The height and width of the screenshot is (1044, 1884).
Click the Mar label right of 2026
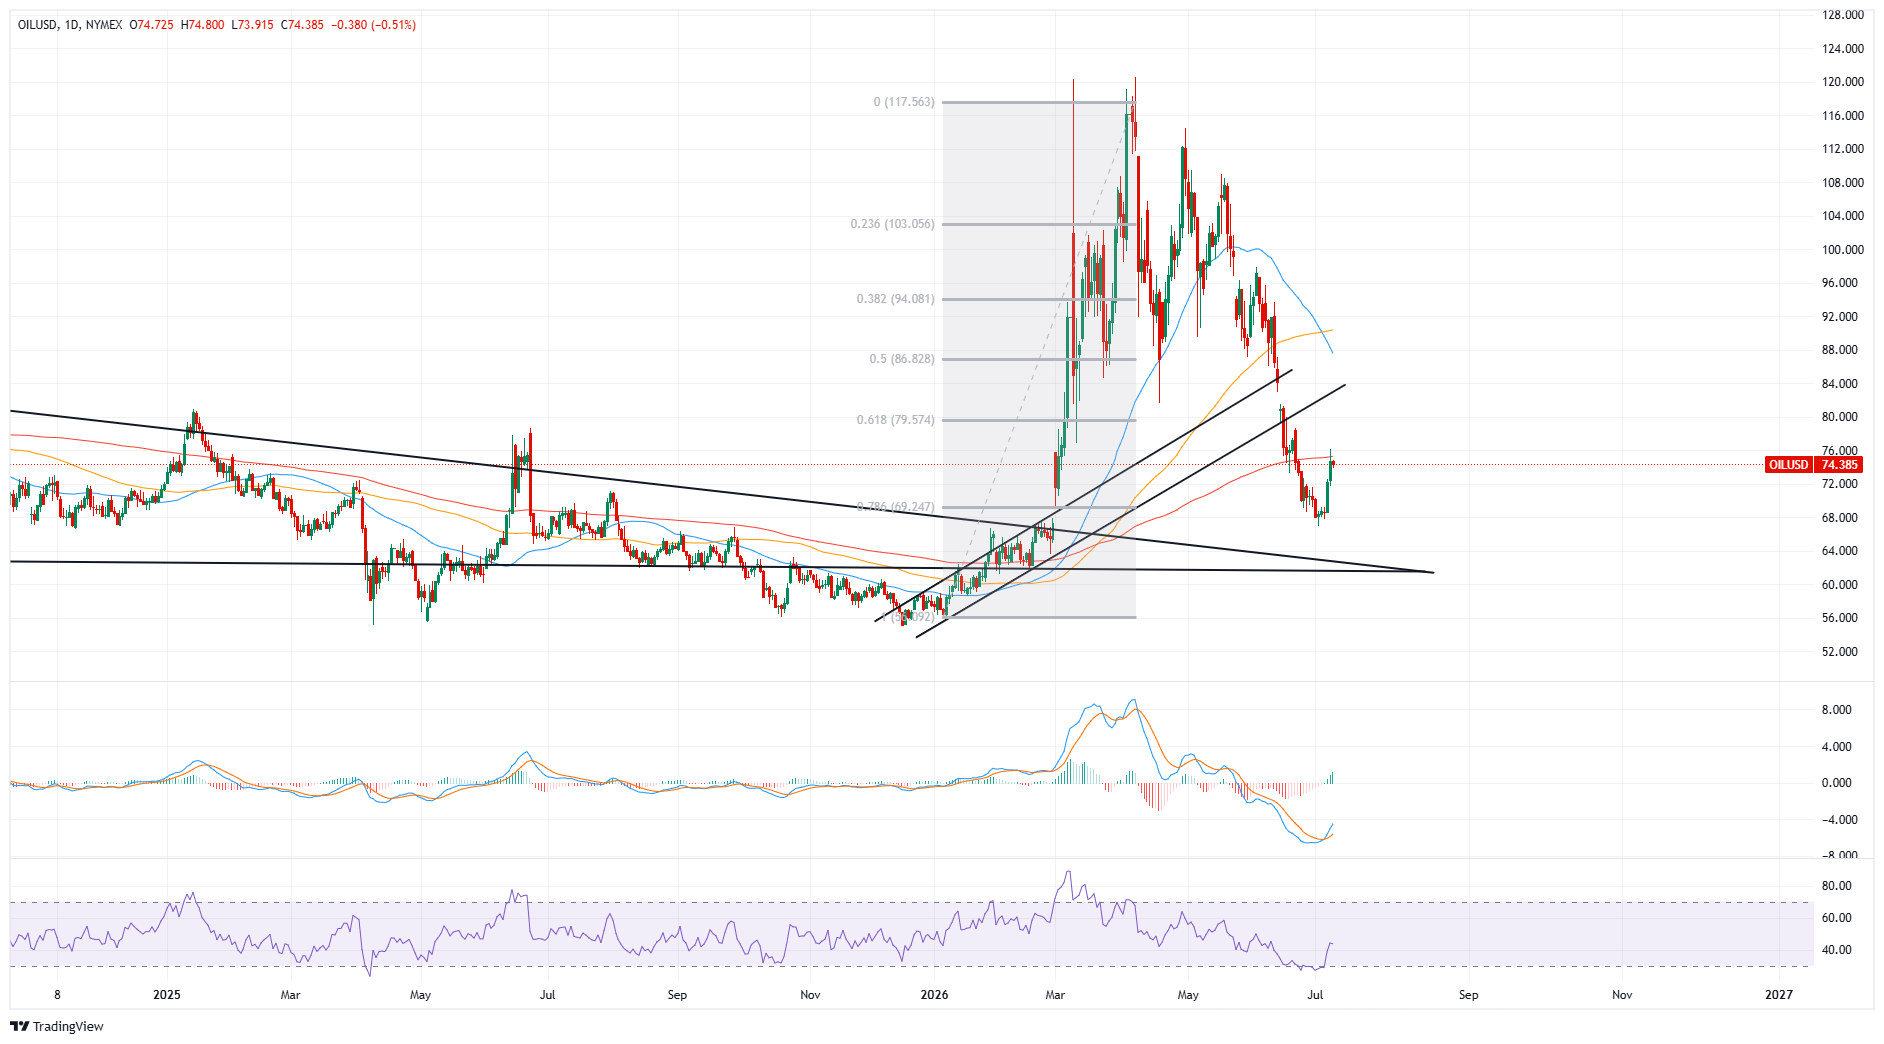click(x=1055, y=995)
